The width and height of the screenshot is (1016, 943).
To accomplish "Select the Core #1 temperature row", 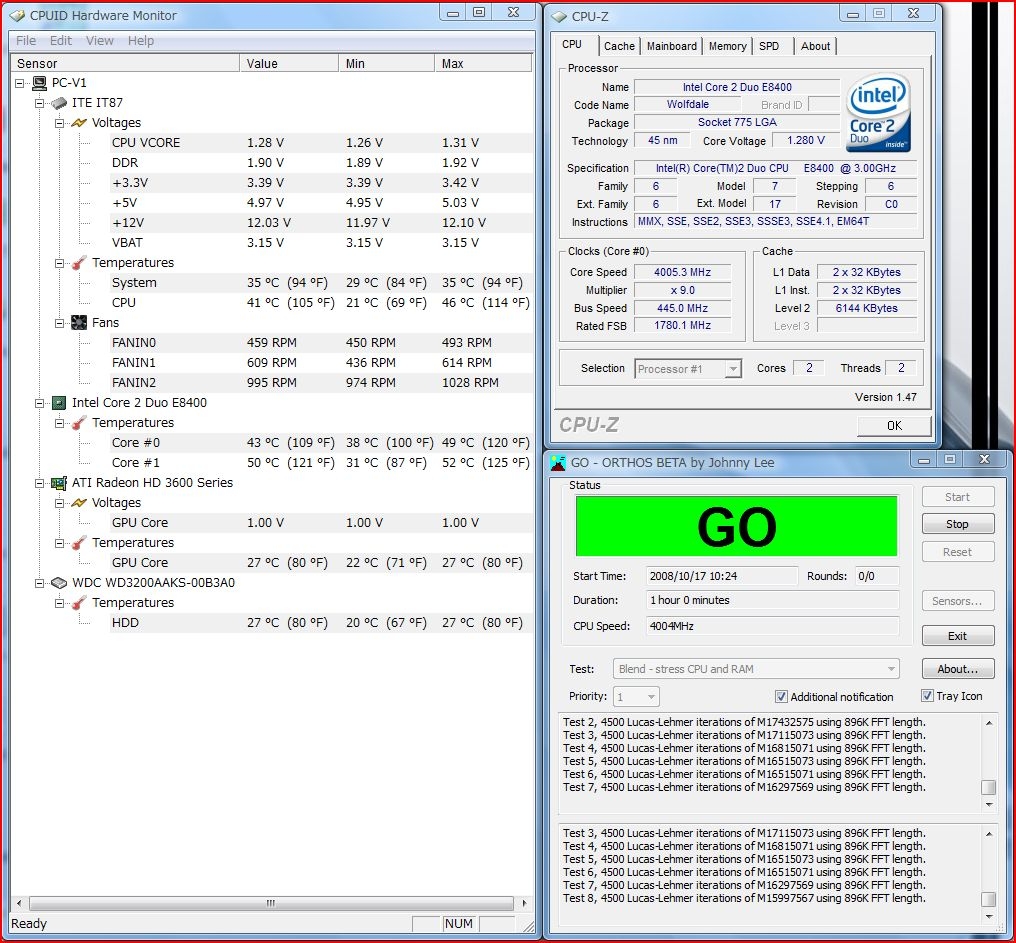I will click(x=321, y=463).
